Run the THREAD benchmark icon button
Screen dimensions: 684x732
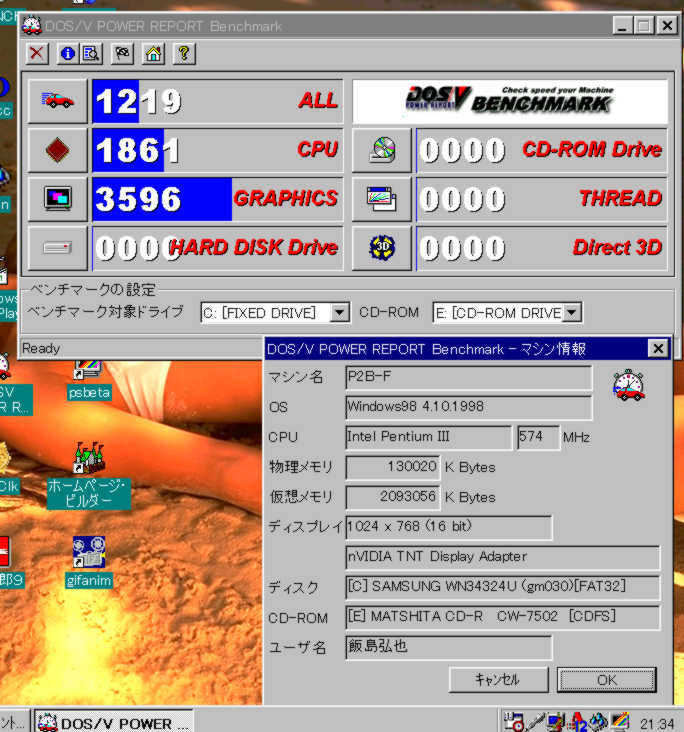[x=382, y=199]
